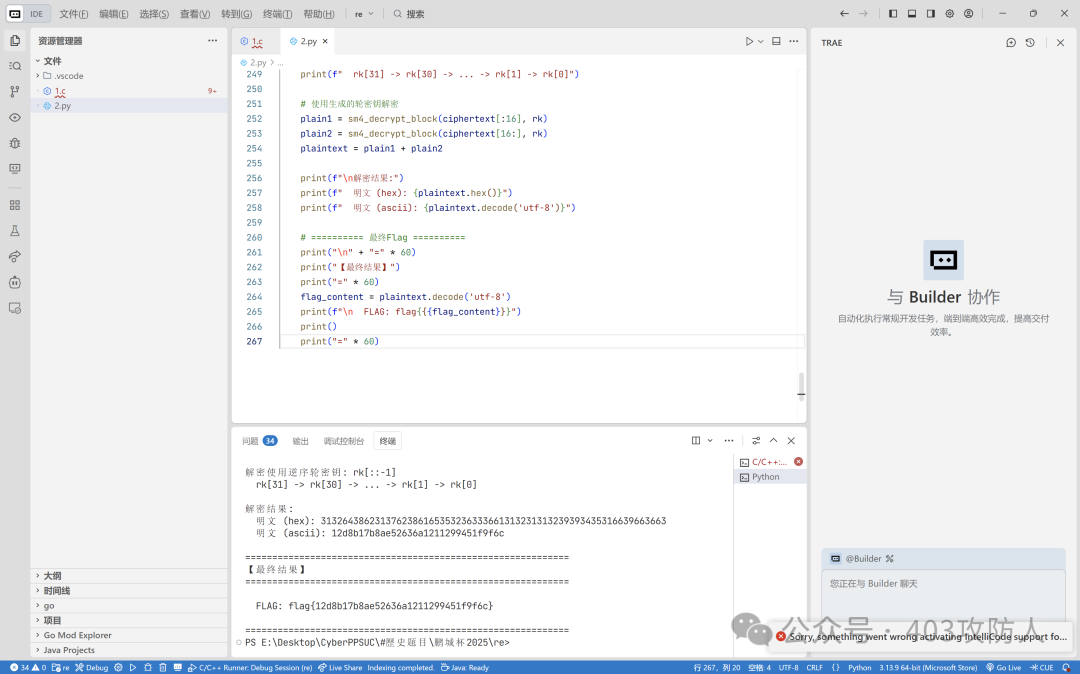Open the Source Control view in activity bar

[x=15, y=91]
